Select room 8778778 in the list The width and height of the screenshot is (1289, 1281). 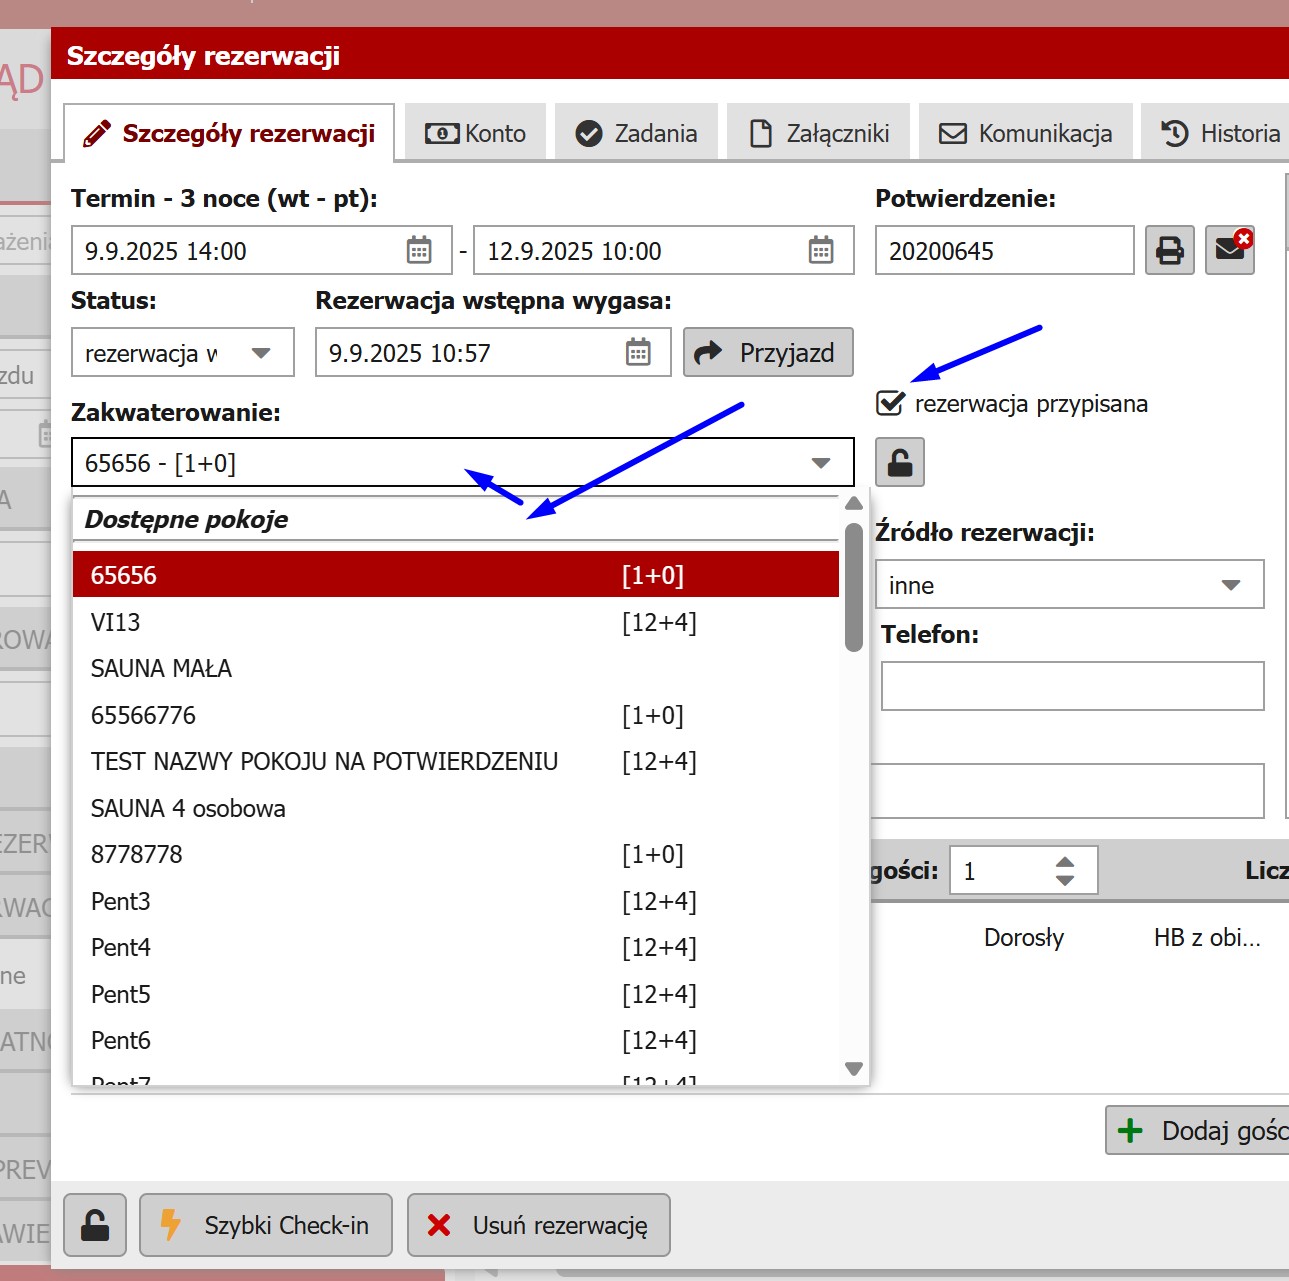pos(456,854)
